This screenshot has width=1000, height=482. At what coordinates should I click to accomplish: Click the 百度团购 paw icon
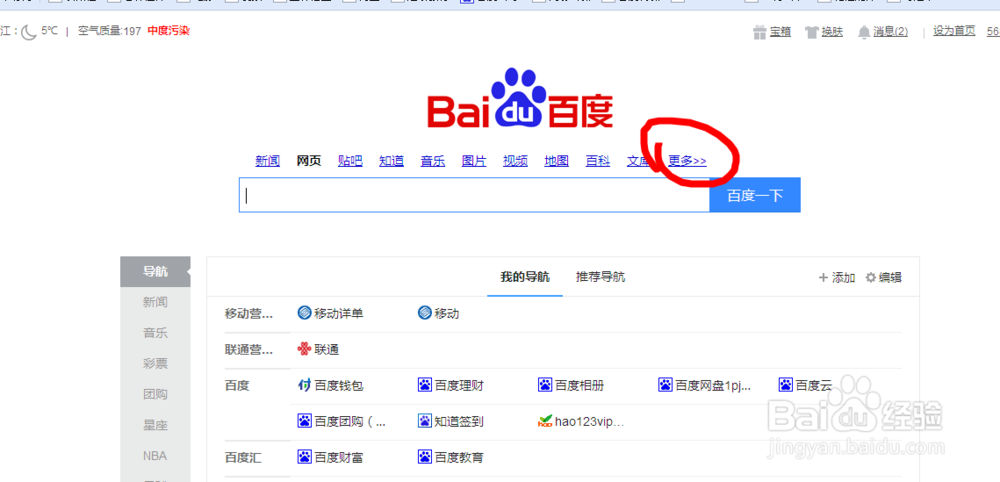[304, 421]
